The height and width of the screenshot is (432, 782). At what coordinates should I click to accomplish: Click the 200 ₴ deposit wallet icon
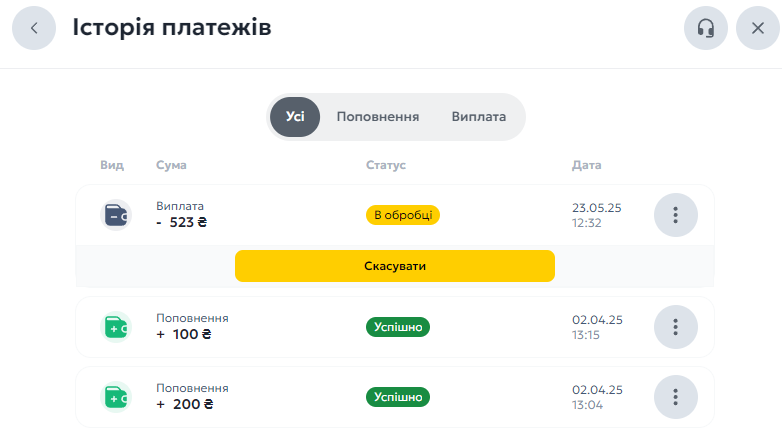tap(116, 397)
